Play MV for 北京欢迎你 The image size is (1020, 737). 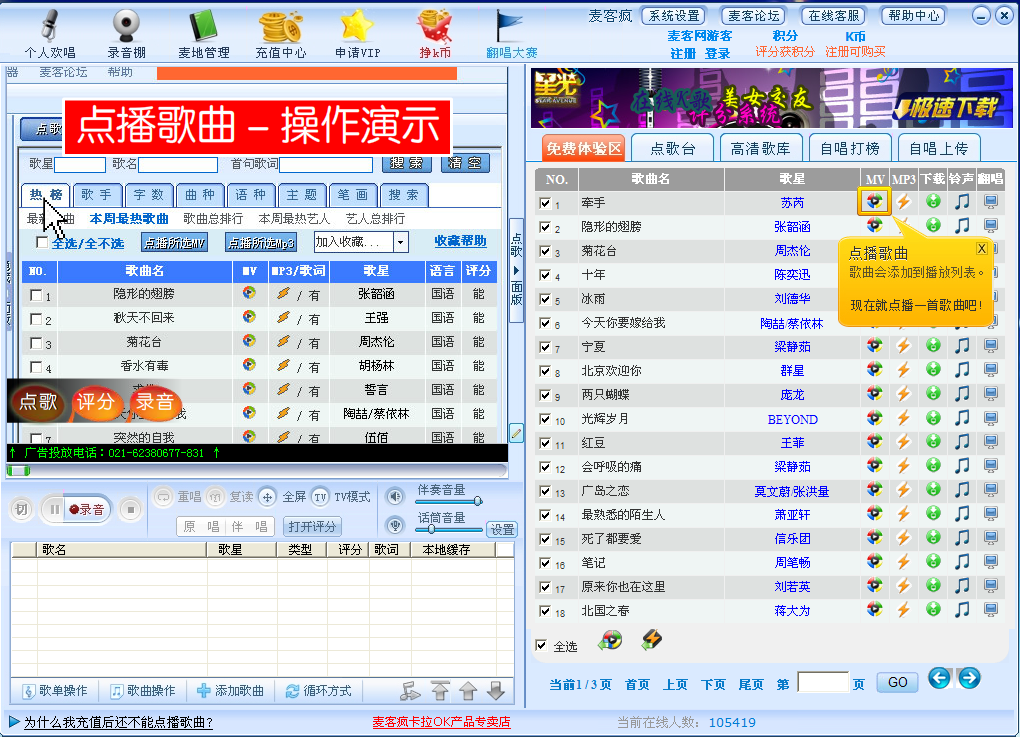[874, 369]
